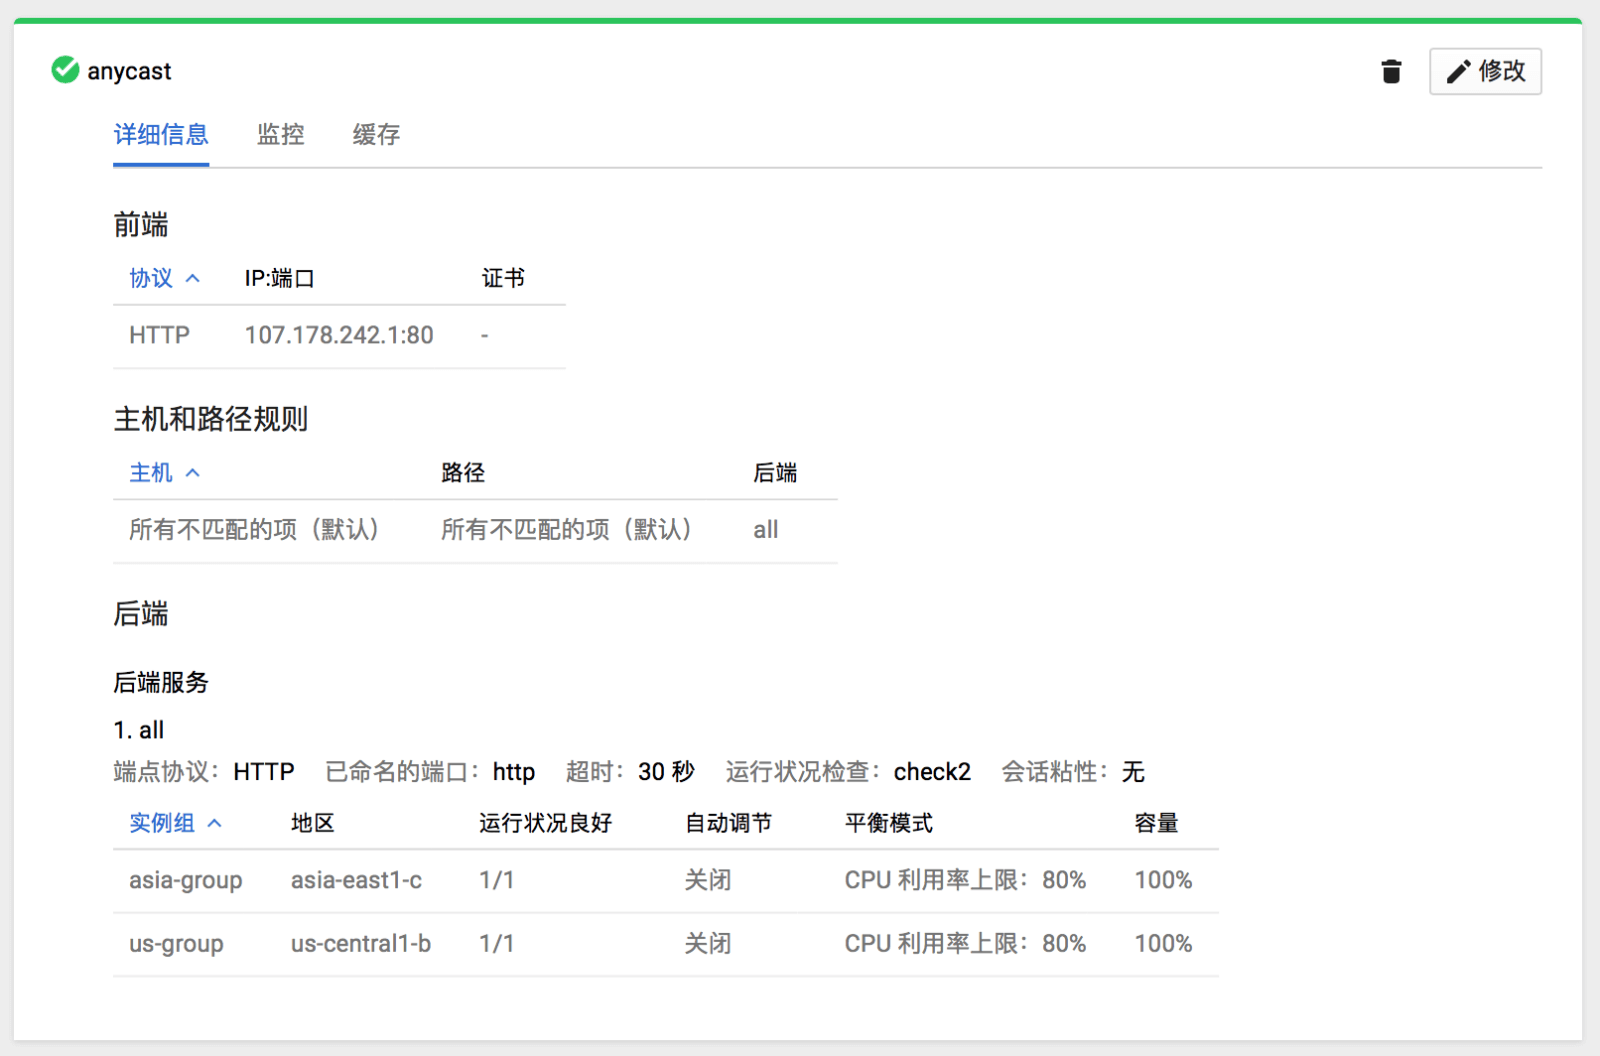Click the check2 health check name

932,772
